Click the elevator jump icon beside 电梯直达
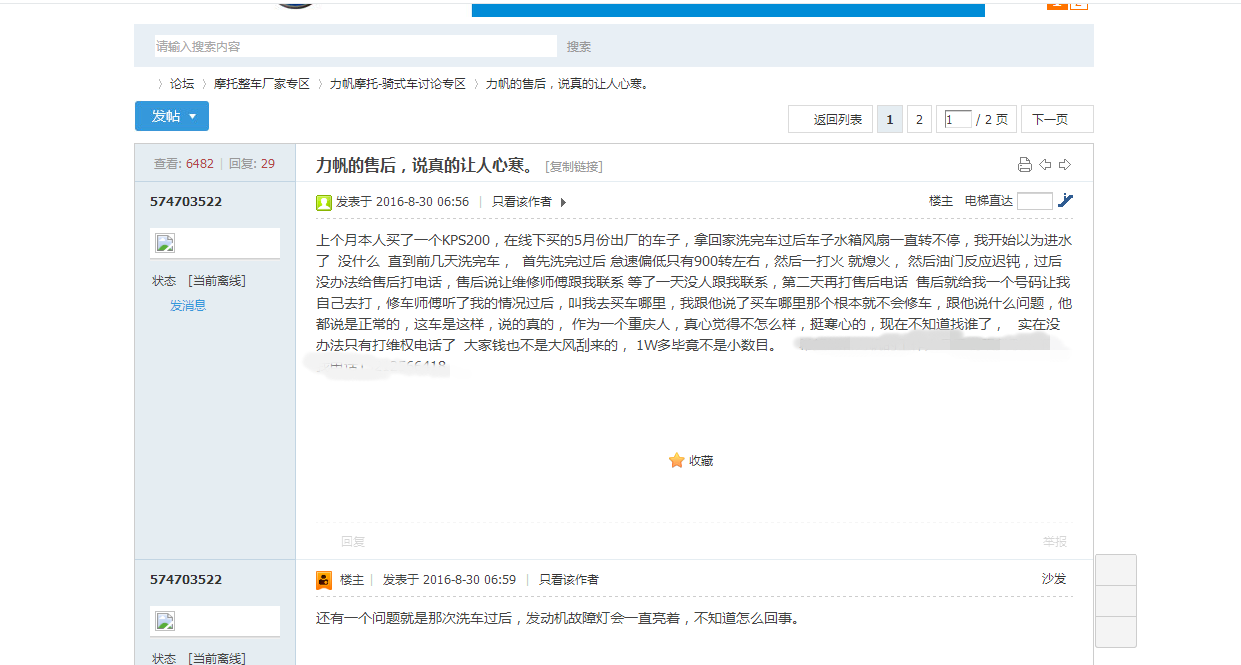 tap(1066, 200)
